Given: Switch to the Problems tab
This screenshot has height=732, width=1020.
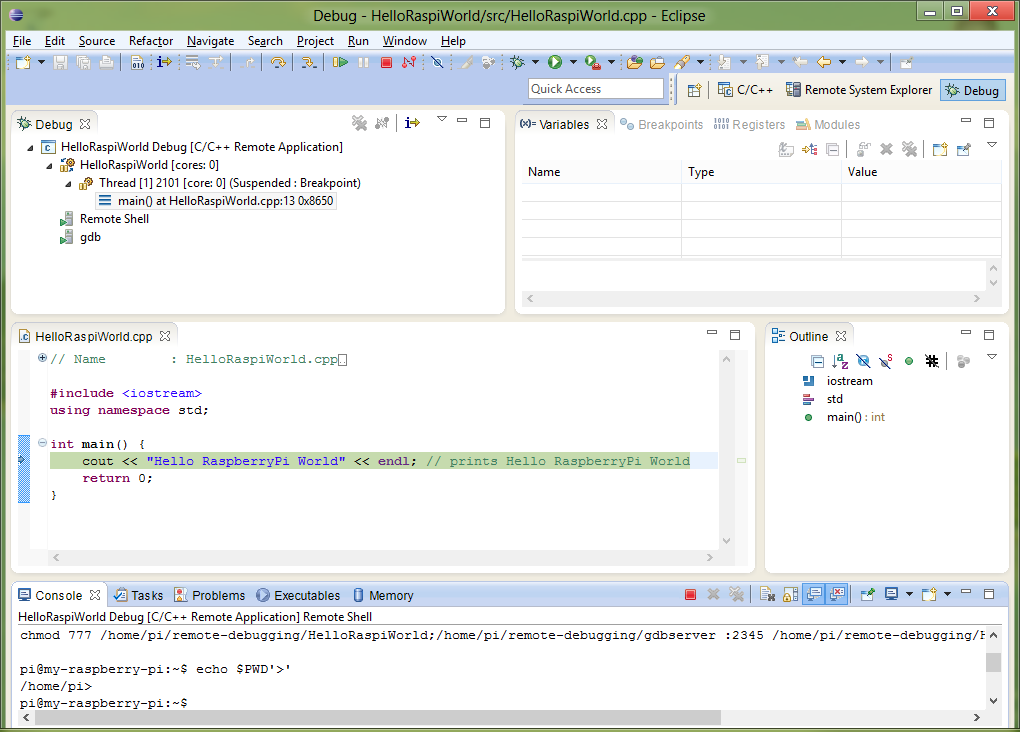Looking at the screenshot, I should pyautogui.click(x=209, y=595).
